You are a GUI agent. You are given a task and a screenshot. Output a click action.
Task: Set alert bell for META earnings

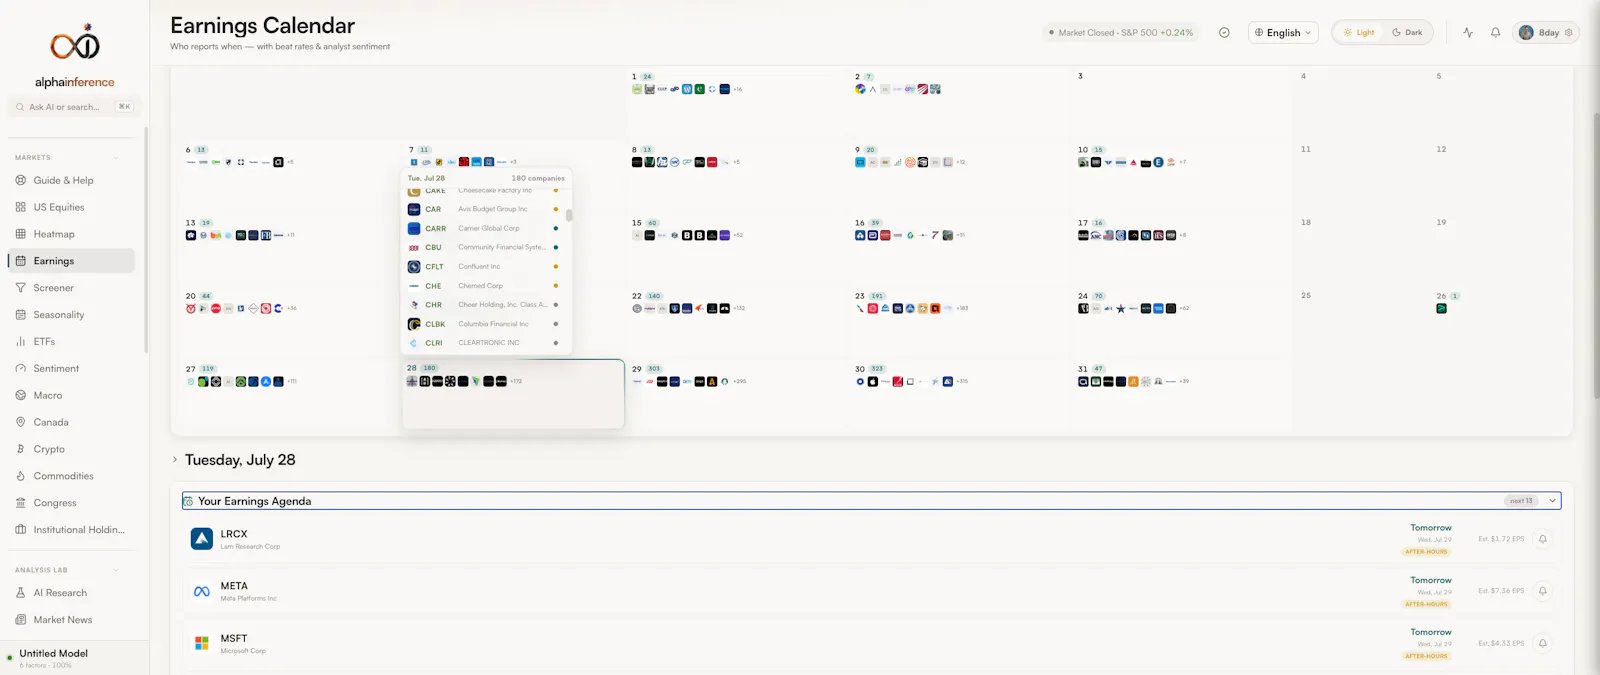pyautogui.click(x=1542, y=591)
